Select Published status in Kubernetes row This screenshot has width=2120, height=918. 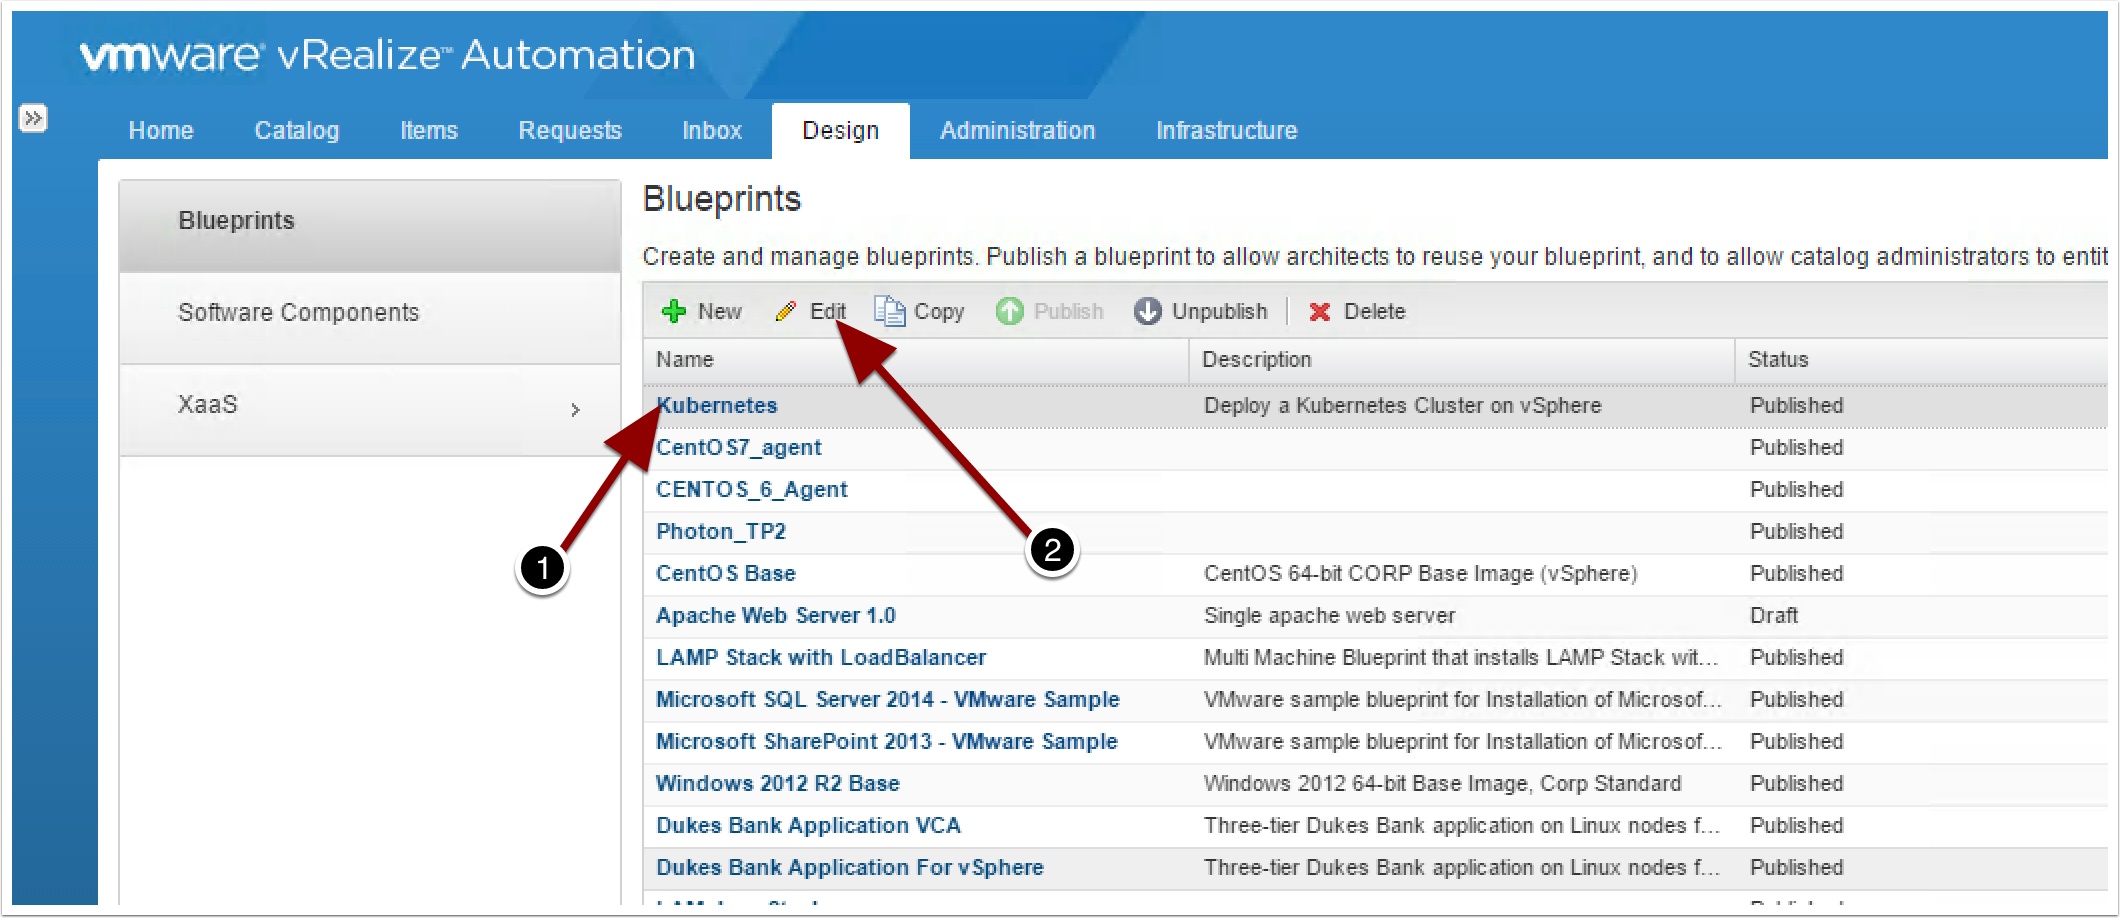pyautogui.click(x=1797, y=406)
